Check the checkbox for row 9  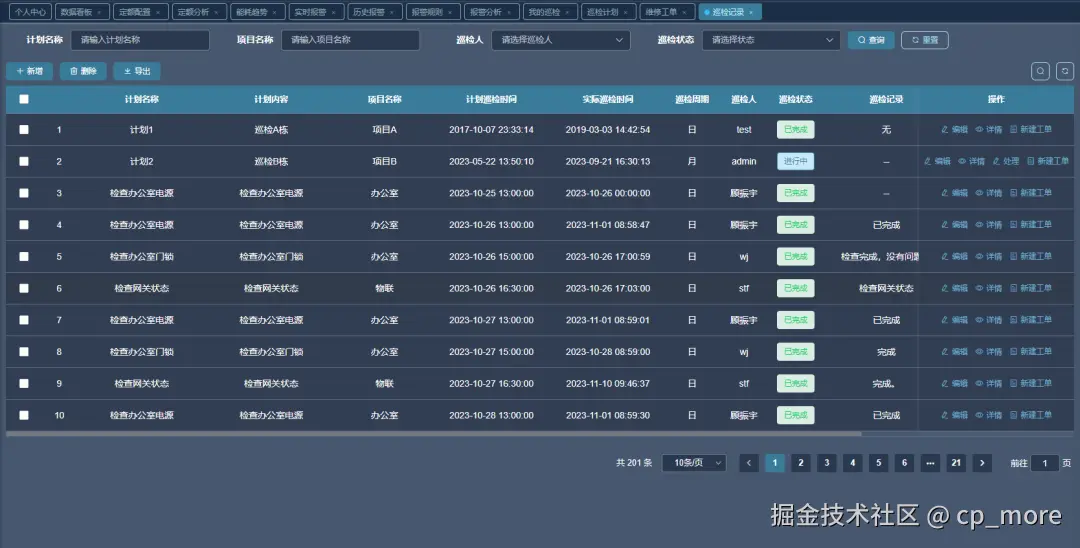[x=24, y=383]
